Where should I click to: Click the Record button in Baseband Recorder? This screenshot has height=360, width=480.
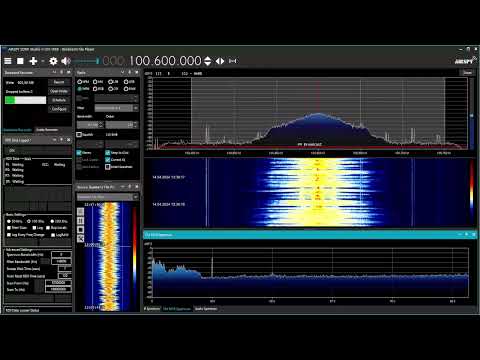tap(59, 82)
